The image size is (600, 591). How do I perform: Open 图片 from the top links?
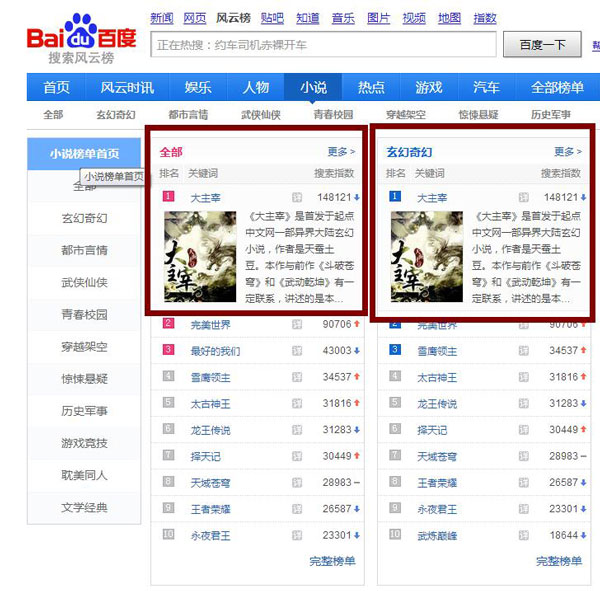point(378,18)
